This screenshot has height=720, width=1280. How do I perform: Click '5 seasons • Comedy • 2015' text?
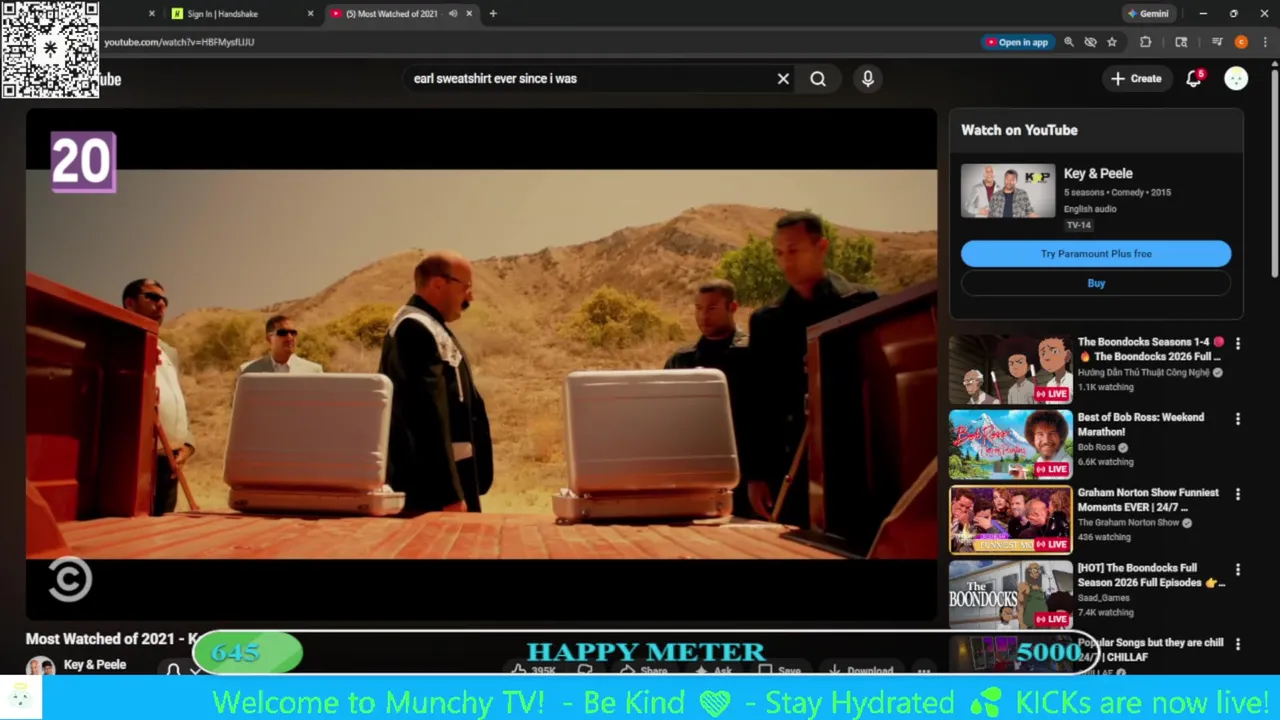(x=1117, y=192)
